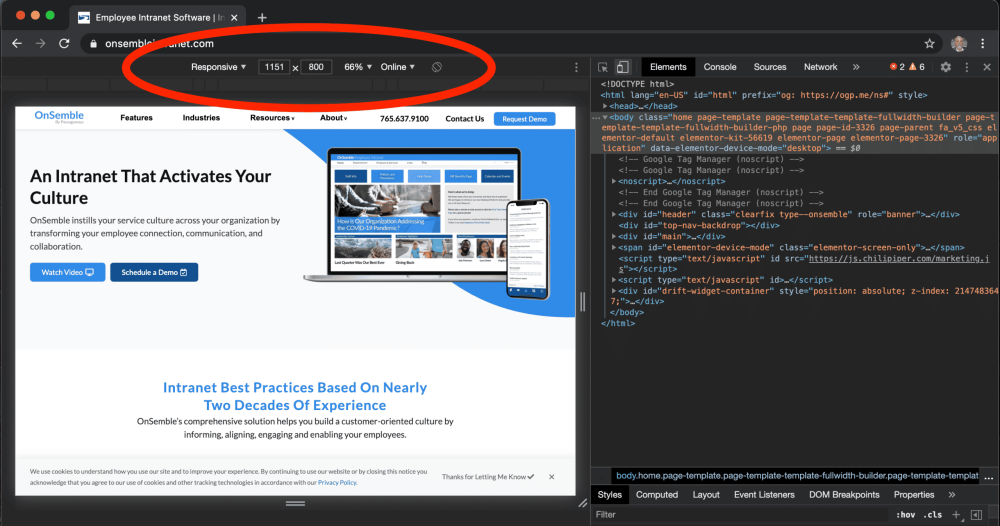
Task: Close the Employee Intranet Software tab
Action: 234,18
